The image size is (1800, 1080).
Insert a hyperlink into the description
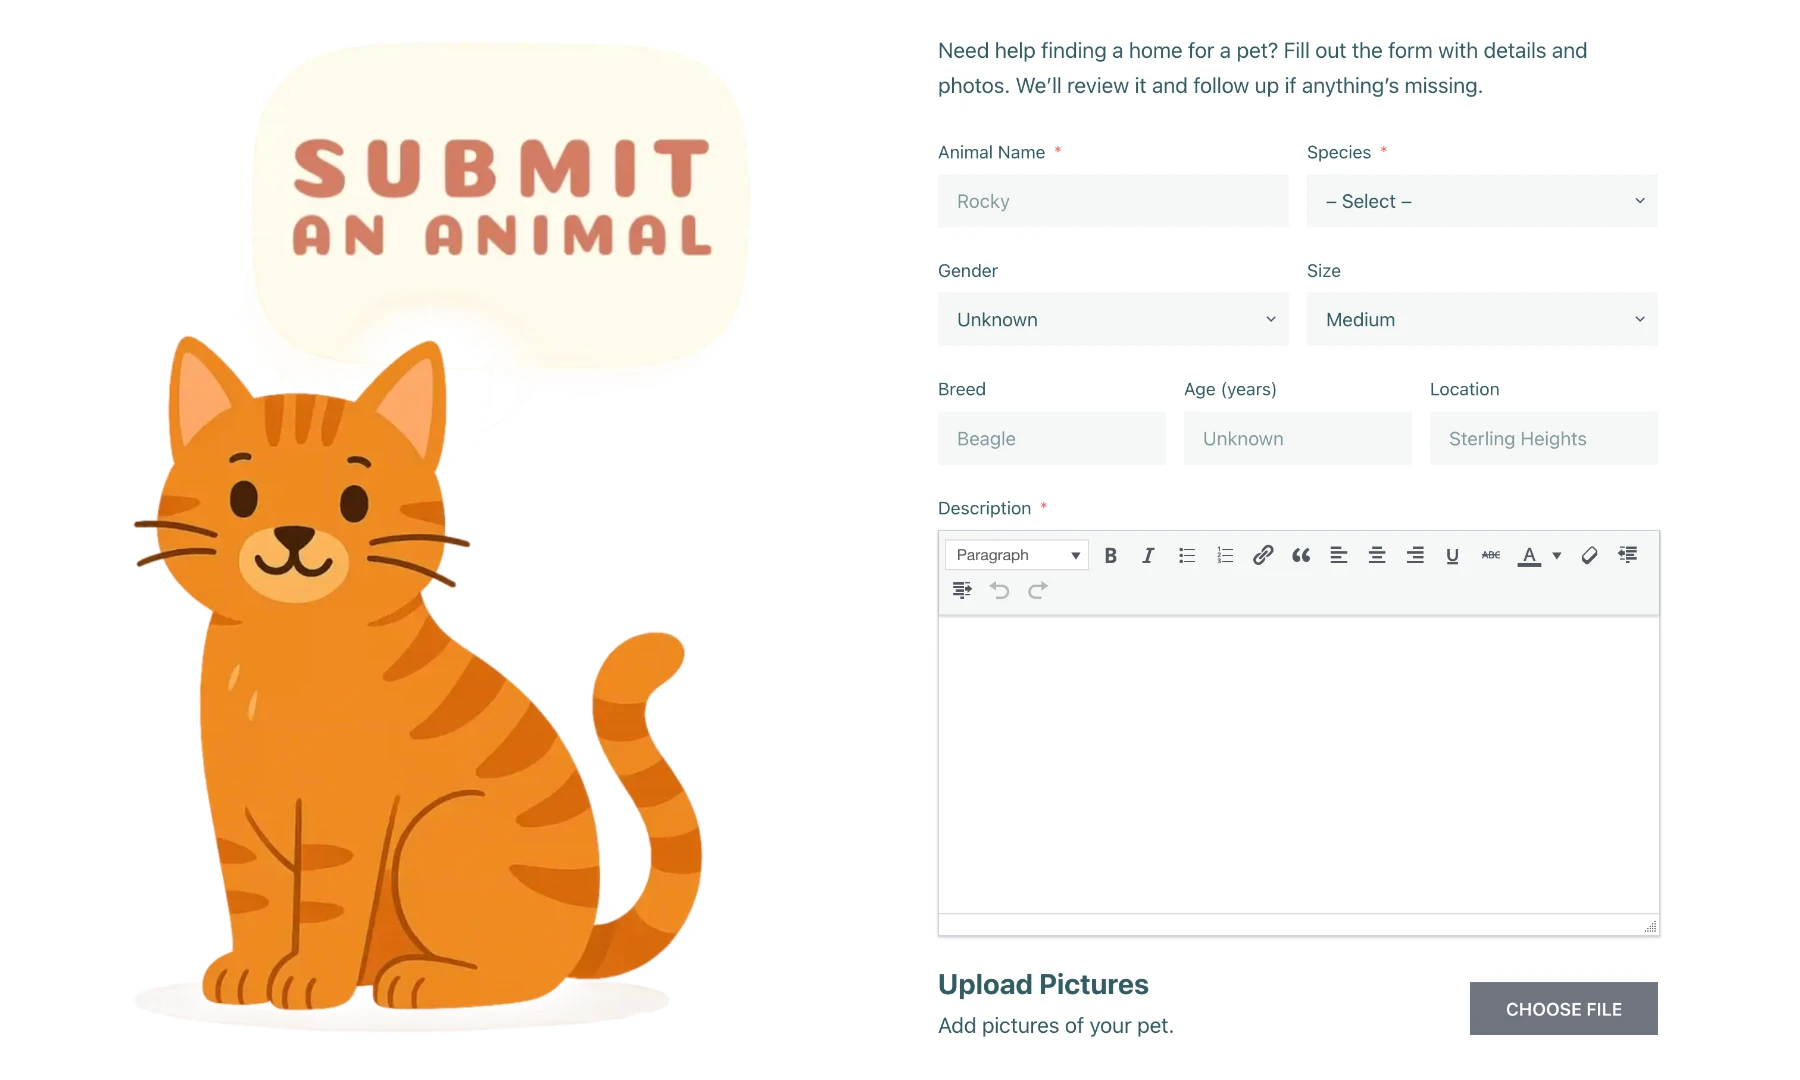click(1262, 556)
